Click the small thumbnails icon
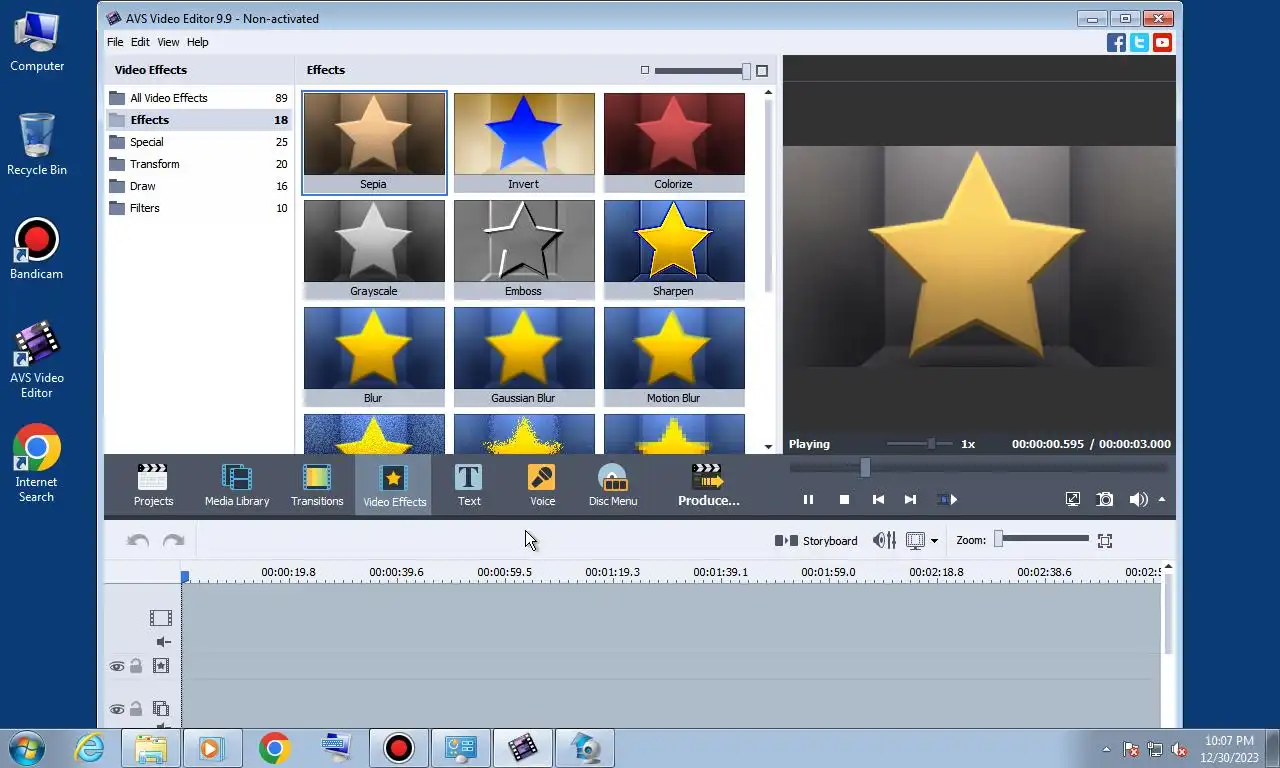 coord(645,70)
